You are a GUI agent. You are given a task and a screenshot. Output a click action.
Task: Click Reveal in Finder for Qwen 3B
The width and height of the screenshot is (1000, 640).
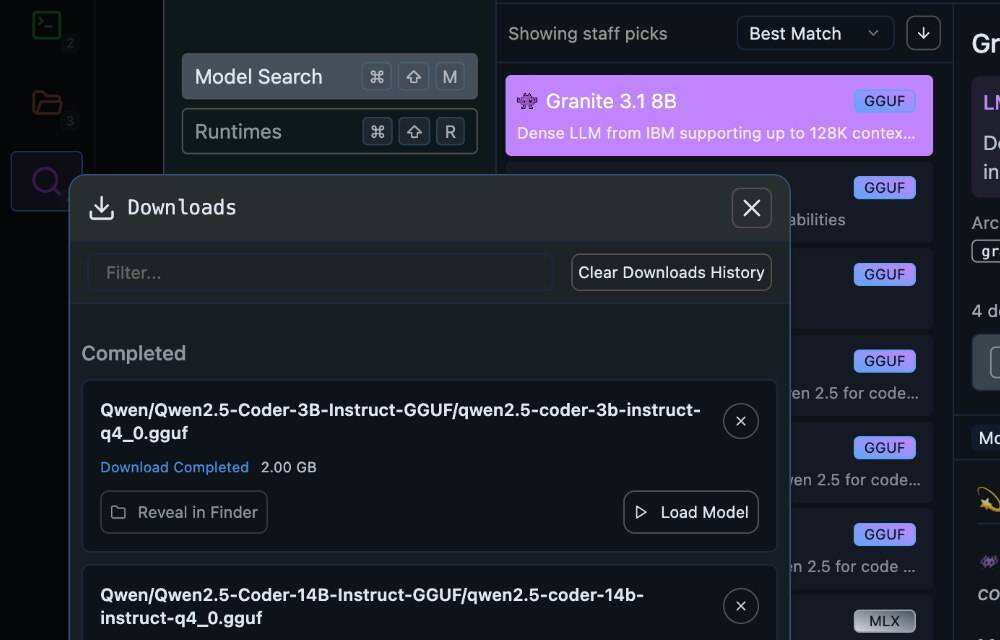tap(184, 512)
